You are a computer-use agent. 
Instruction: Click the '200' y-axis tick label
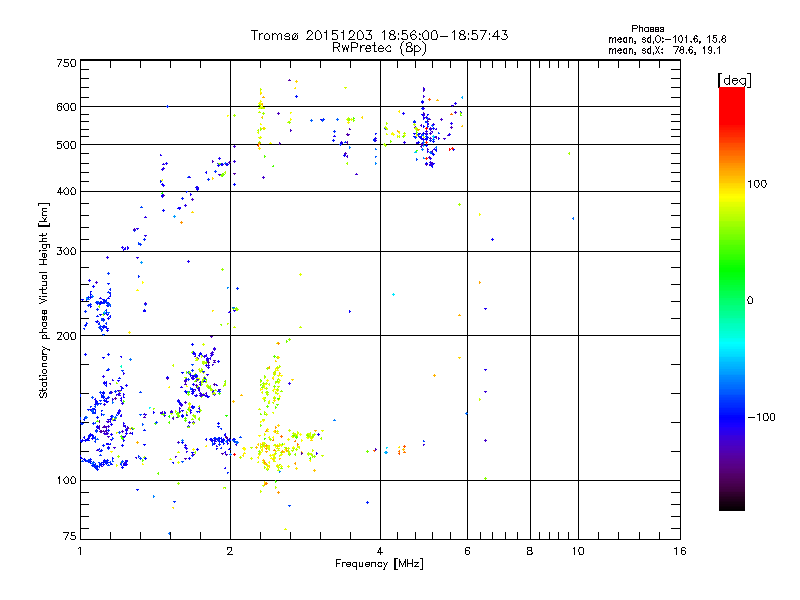(x=66, y=336)
